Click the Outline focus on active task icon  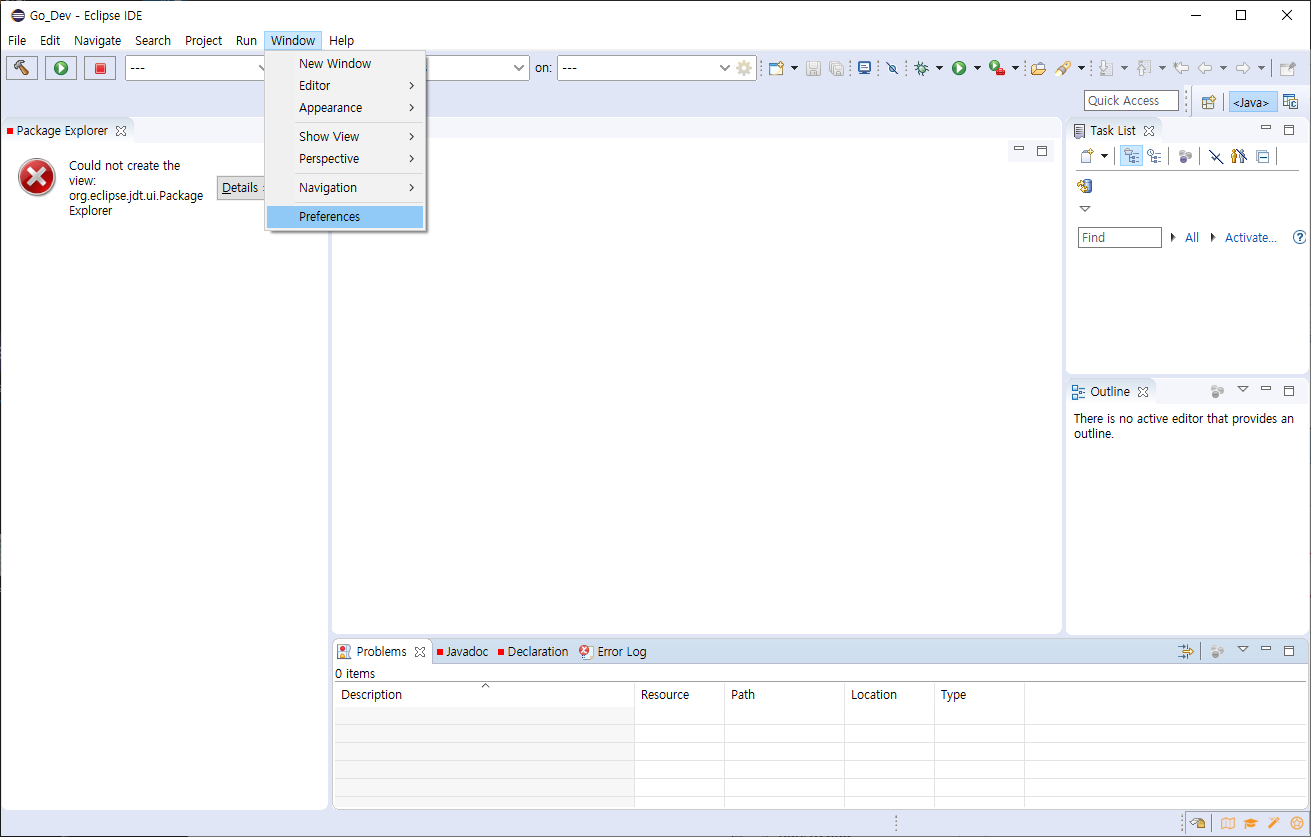point(1217,391)
